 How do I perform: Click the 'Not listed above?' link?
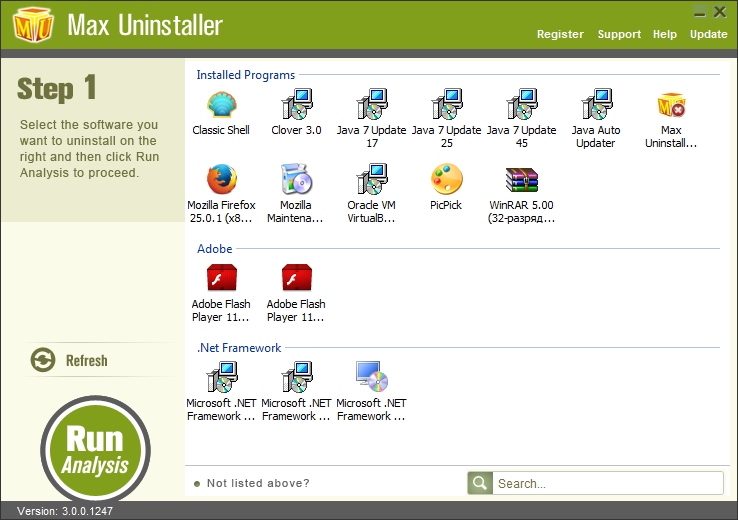258,484
